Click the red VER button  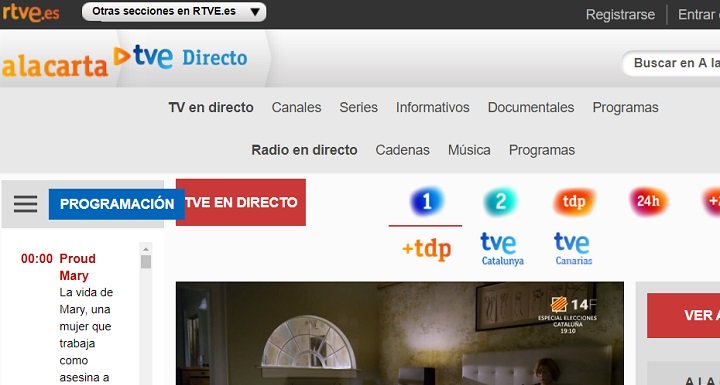coord(683,315)
